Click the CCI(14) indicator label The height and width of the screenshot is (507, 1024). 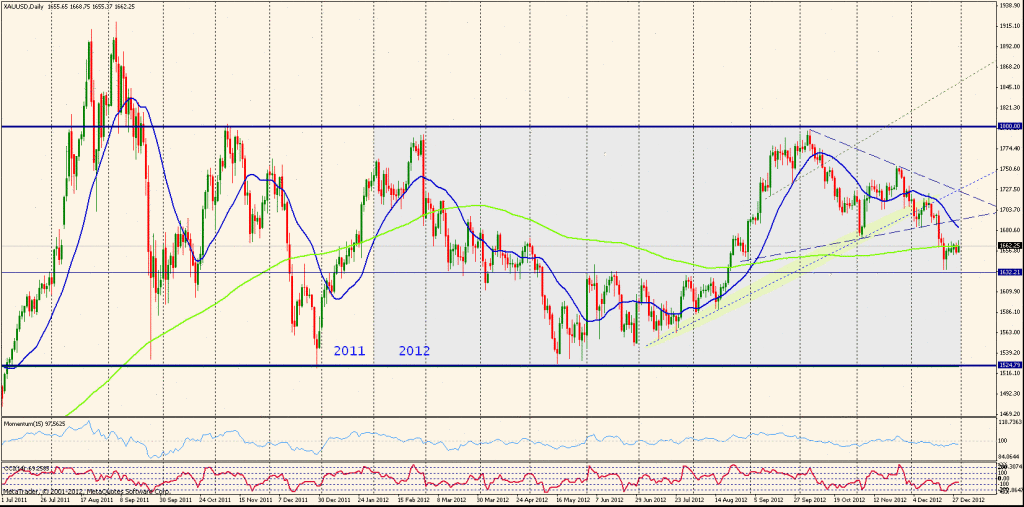(28, 466)
